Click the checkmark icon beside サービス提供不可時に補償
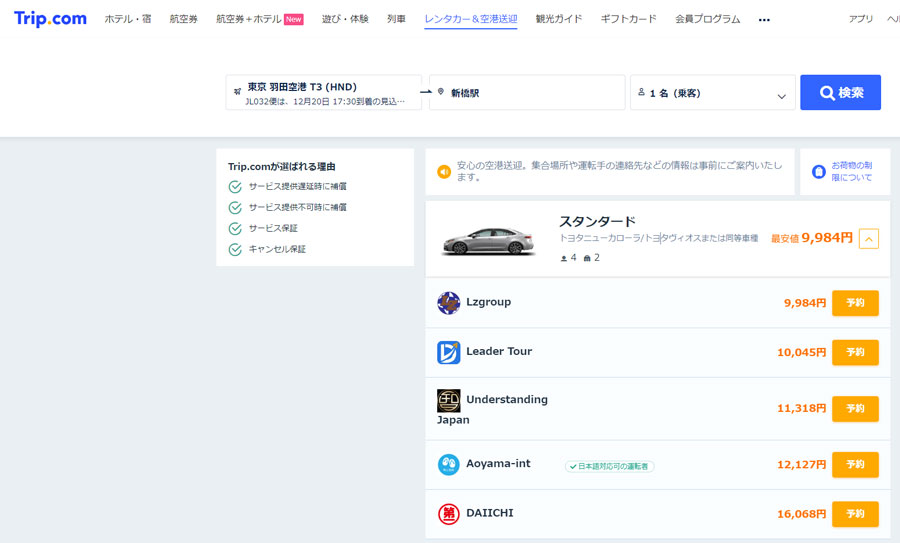Viewport: 900px width, 543px height. [235, 208]
